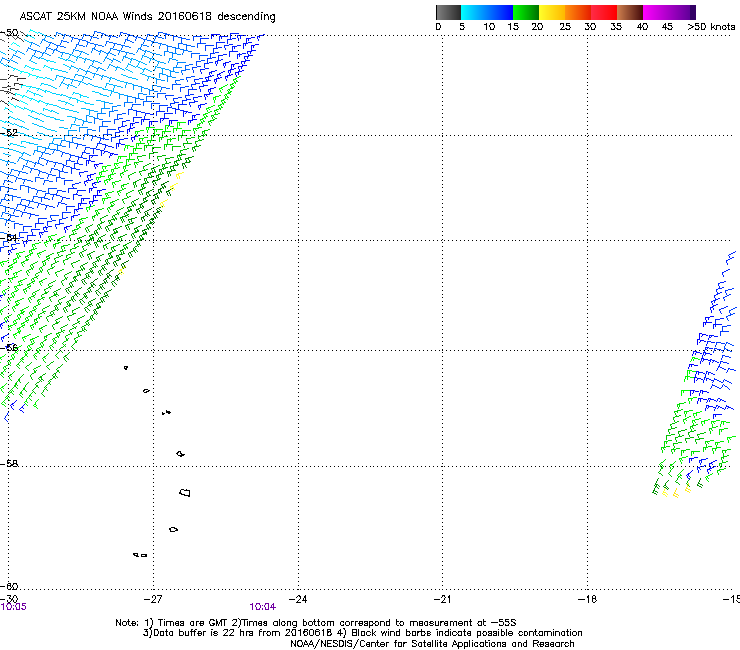Viewport: 740px width, 650px height.
Task: Click the '-18' longitude label
Action: point(587,599)
